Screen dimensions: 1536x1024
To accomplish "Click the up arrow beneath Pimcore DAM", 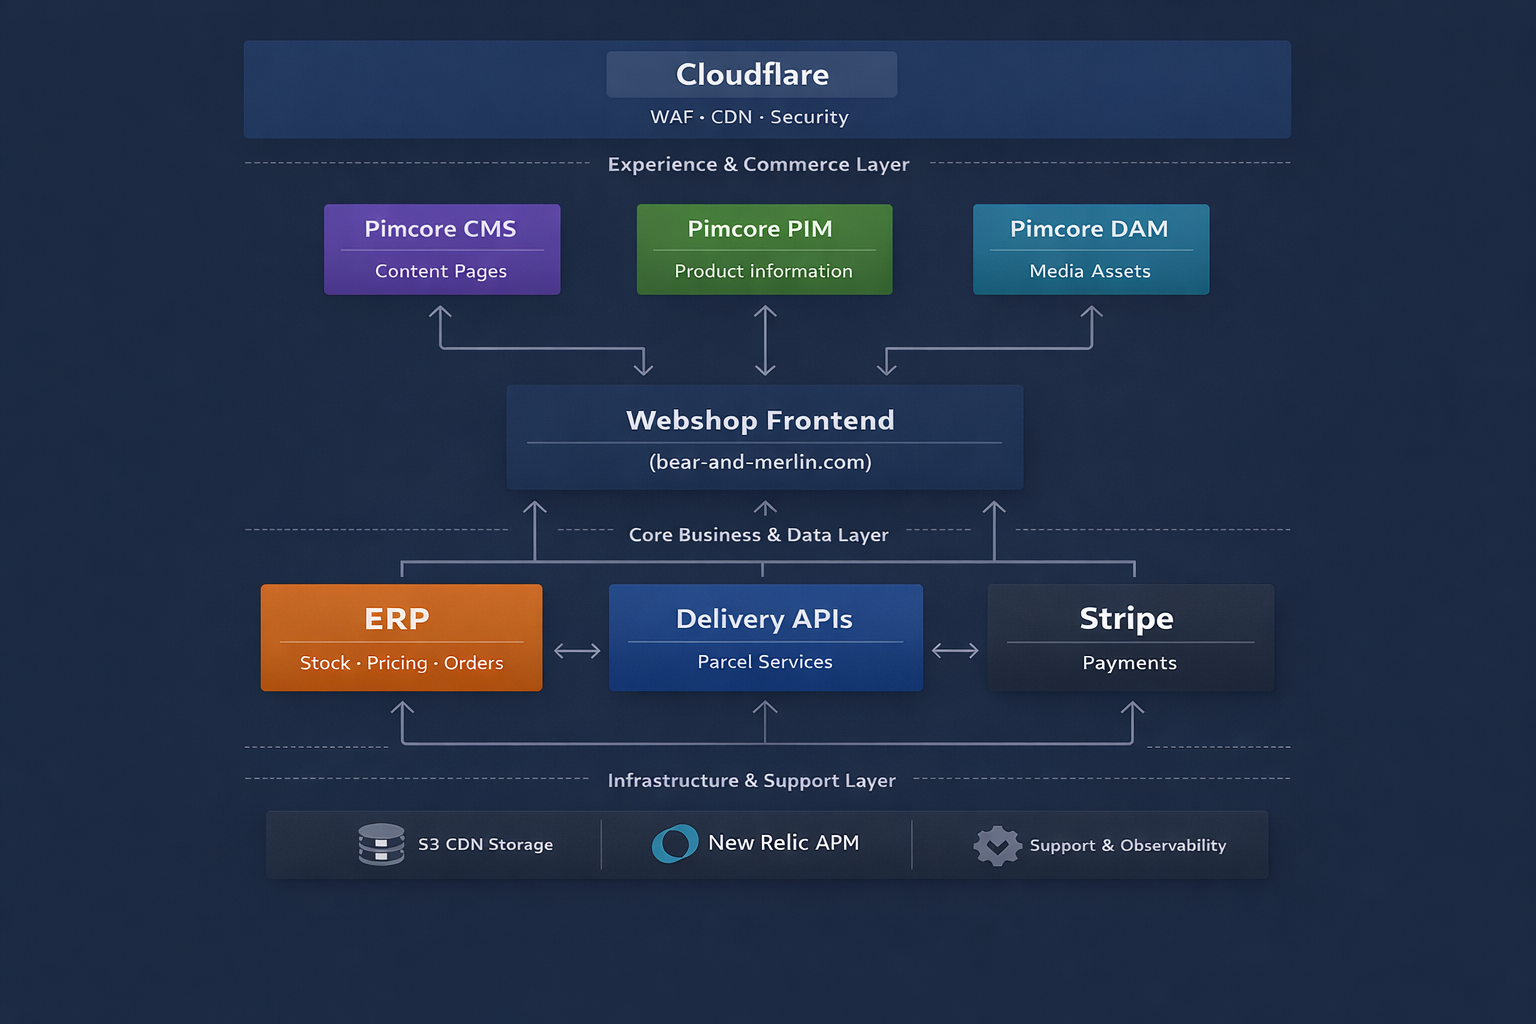I will point(1091,318).
